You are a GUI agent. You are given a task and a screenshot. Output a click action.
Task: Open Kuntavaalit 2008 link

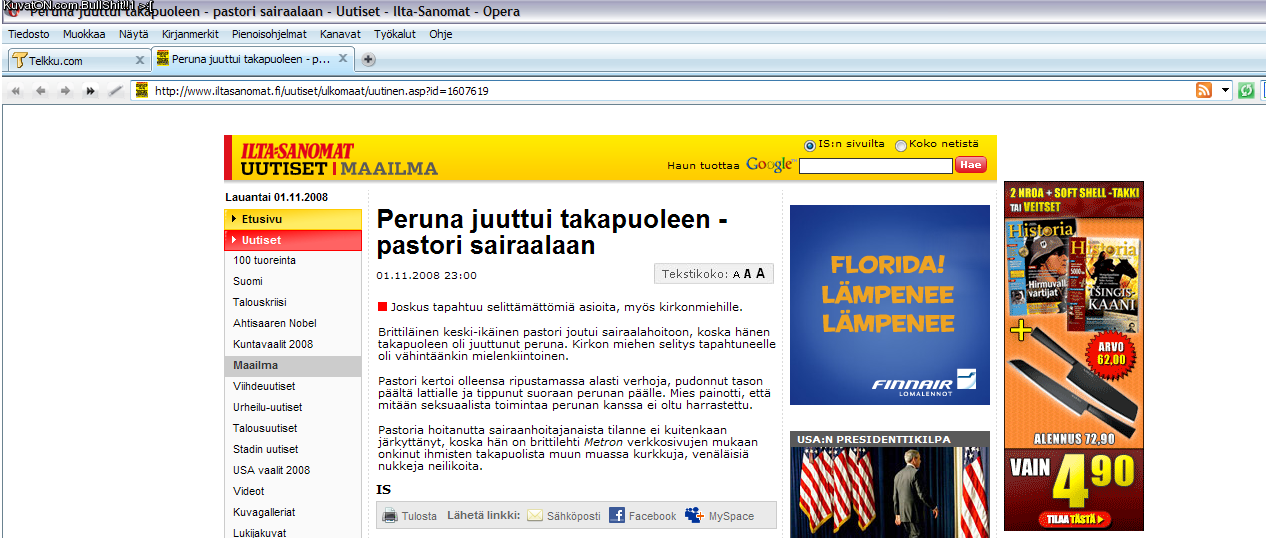pyautogui.click(x=273, y=344)
